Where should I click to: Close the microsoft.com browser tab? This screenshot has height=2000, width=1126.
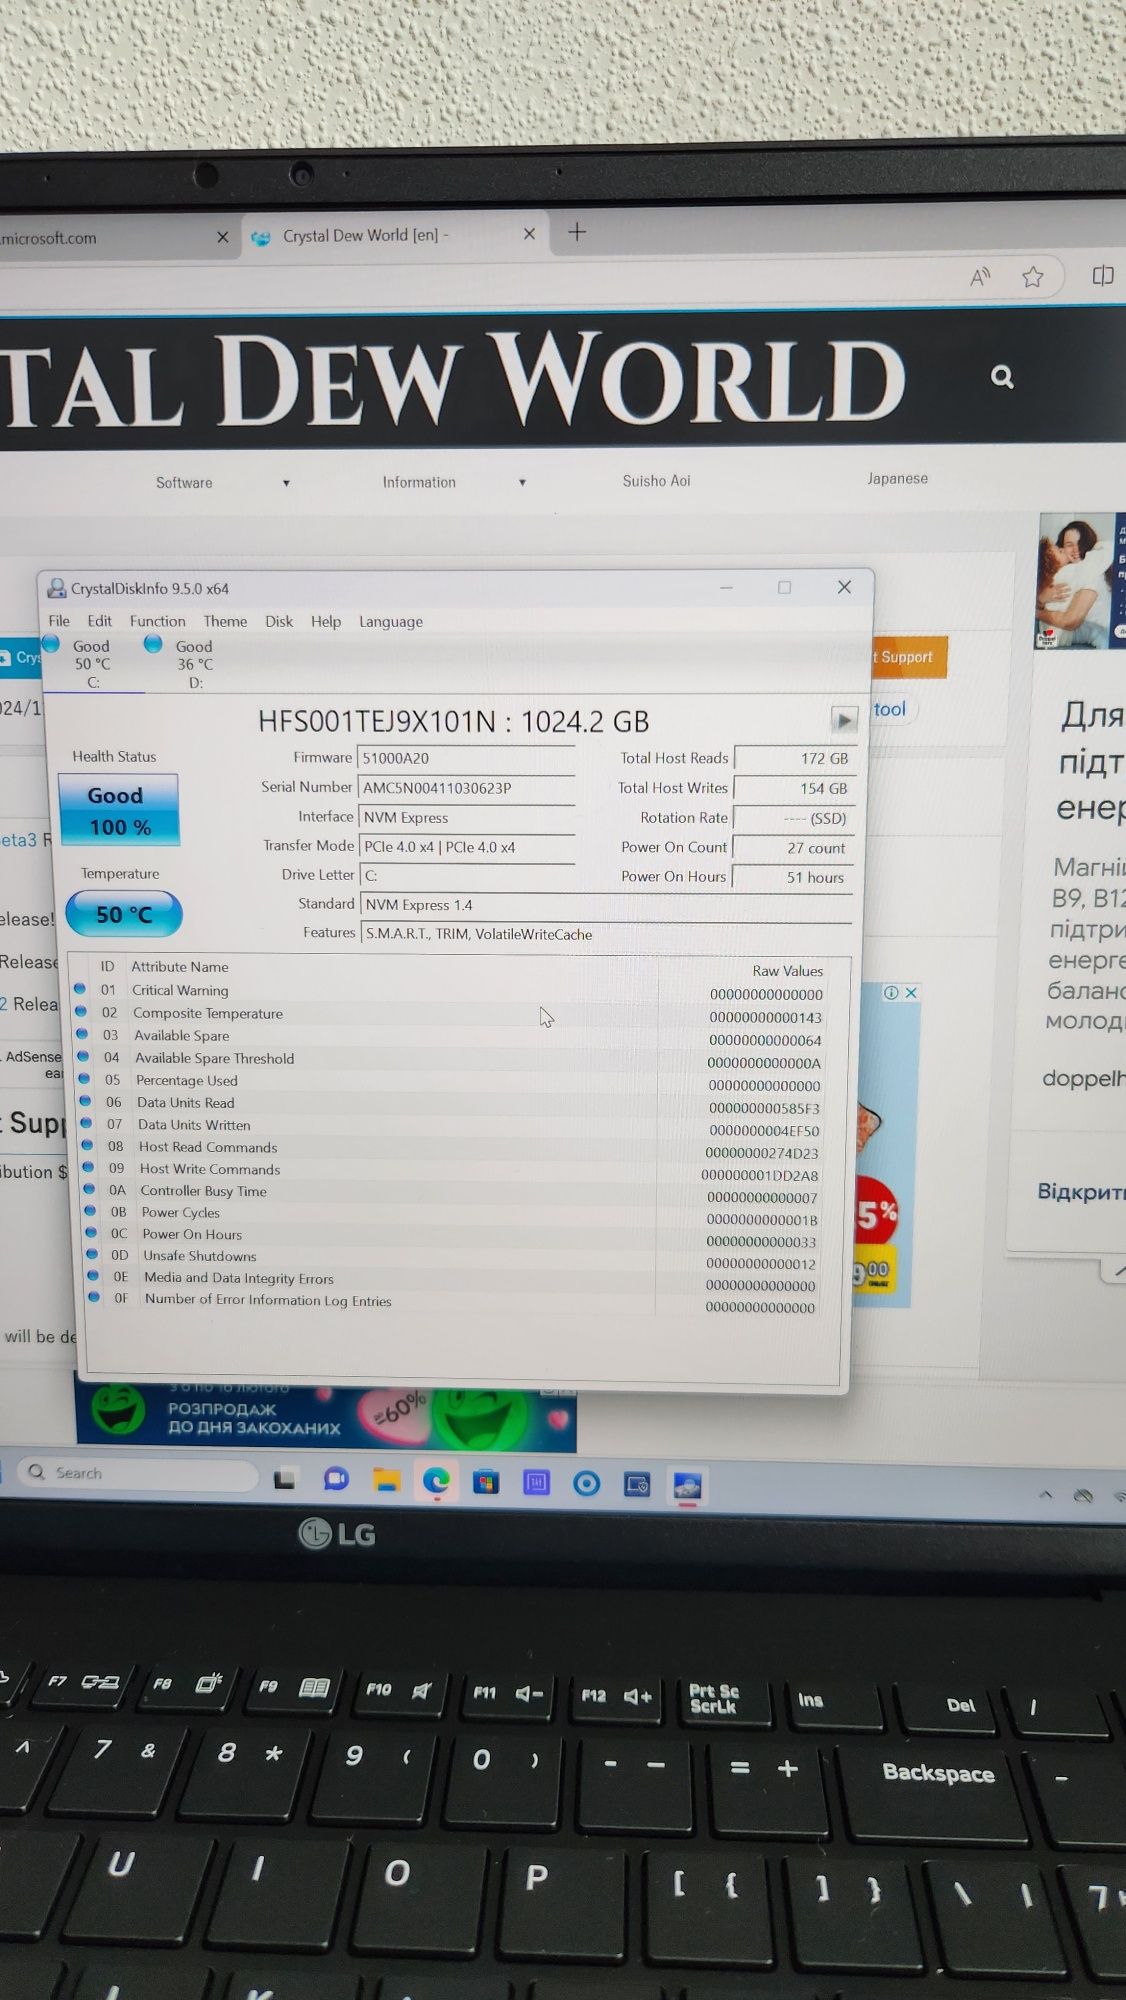coord(222,237)
